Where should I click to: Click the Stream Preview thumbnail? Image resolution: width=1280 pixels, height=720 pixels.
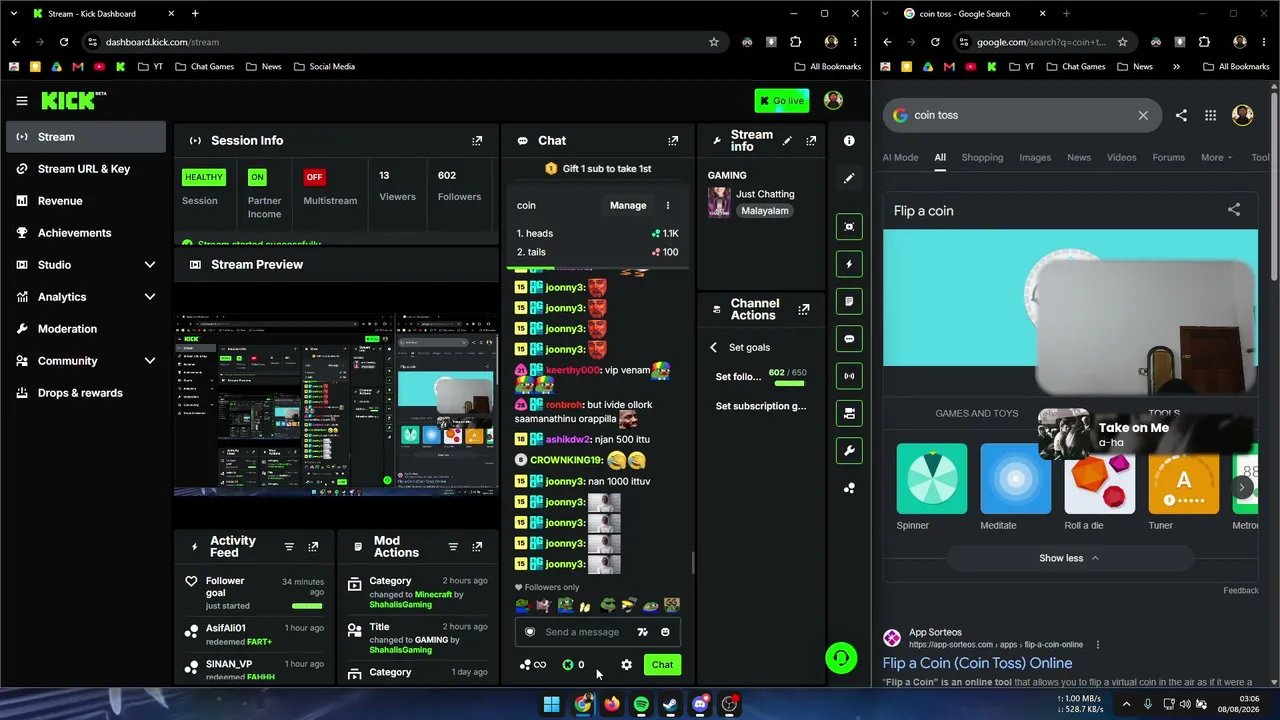click(x=336, y=405)
